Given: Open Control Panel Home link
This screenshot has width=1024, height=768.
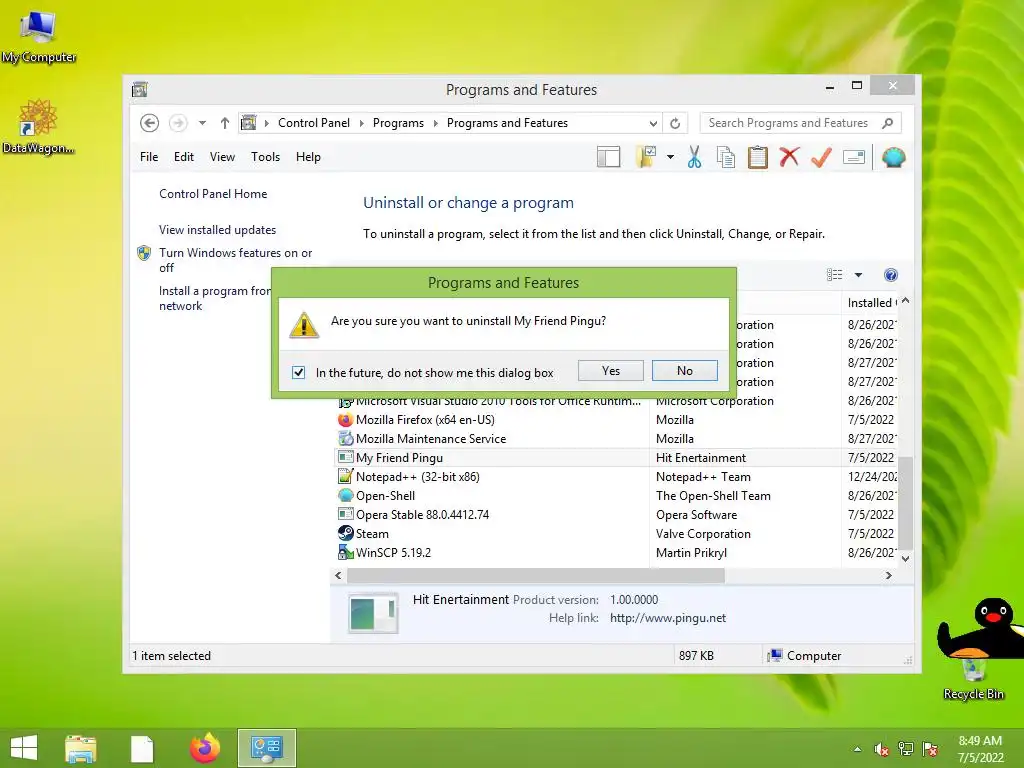Looking at the screenshot, I should (x=213, y=194).
